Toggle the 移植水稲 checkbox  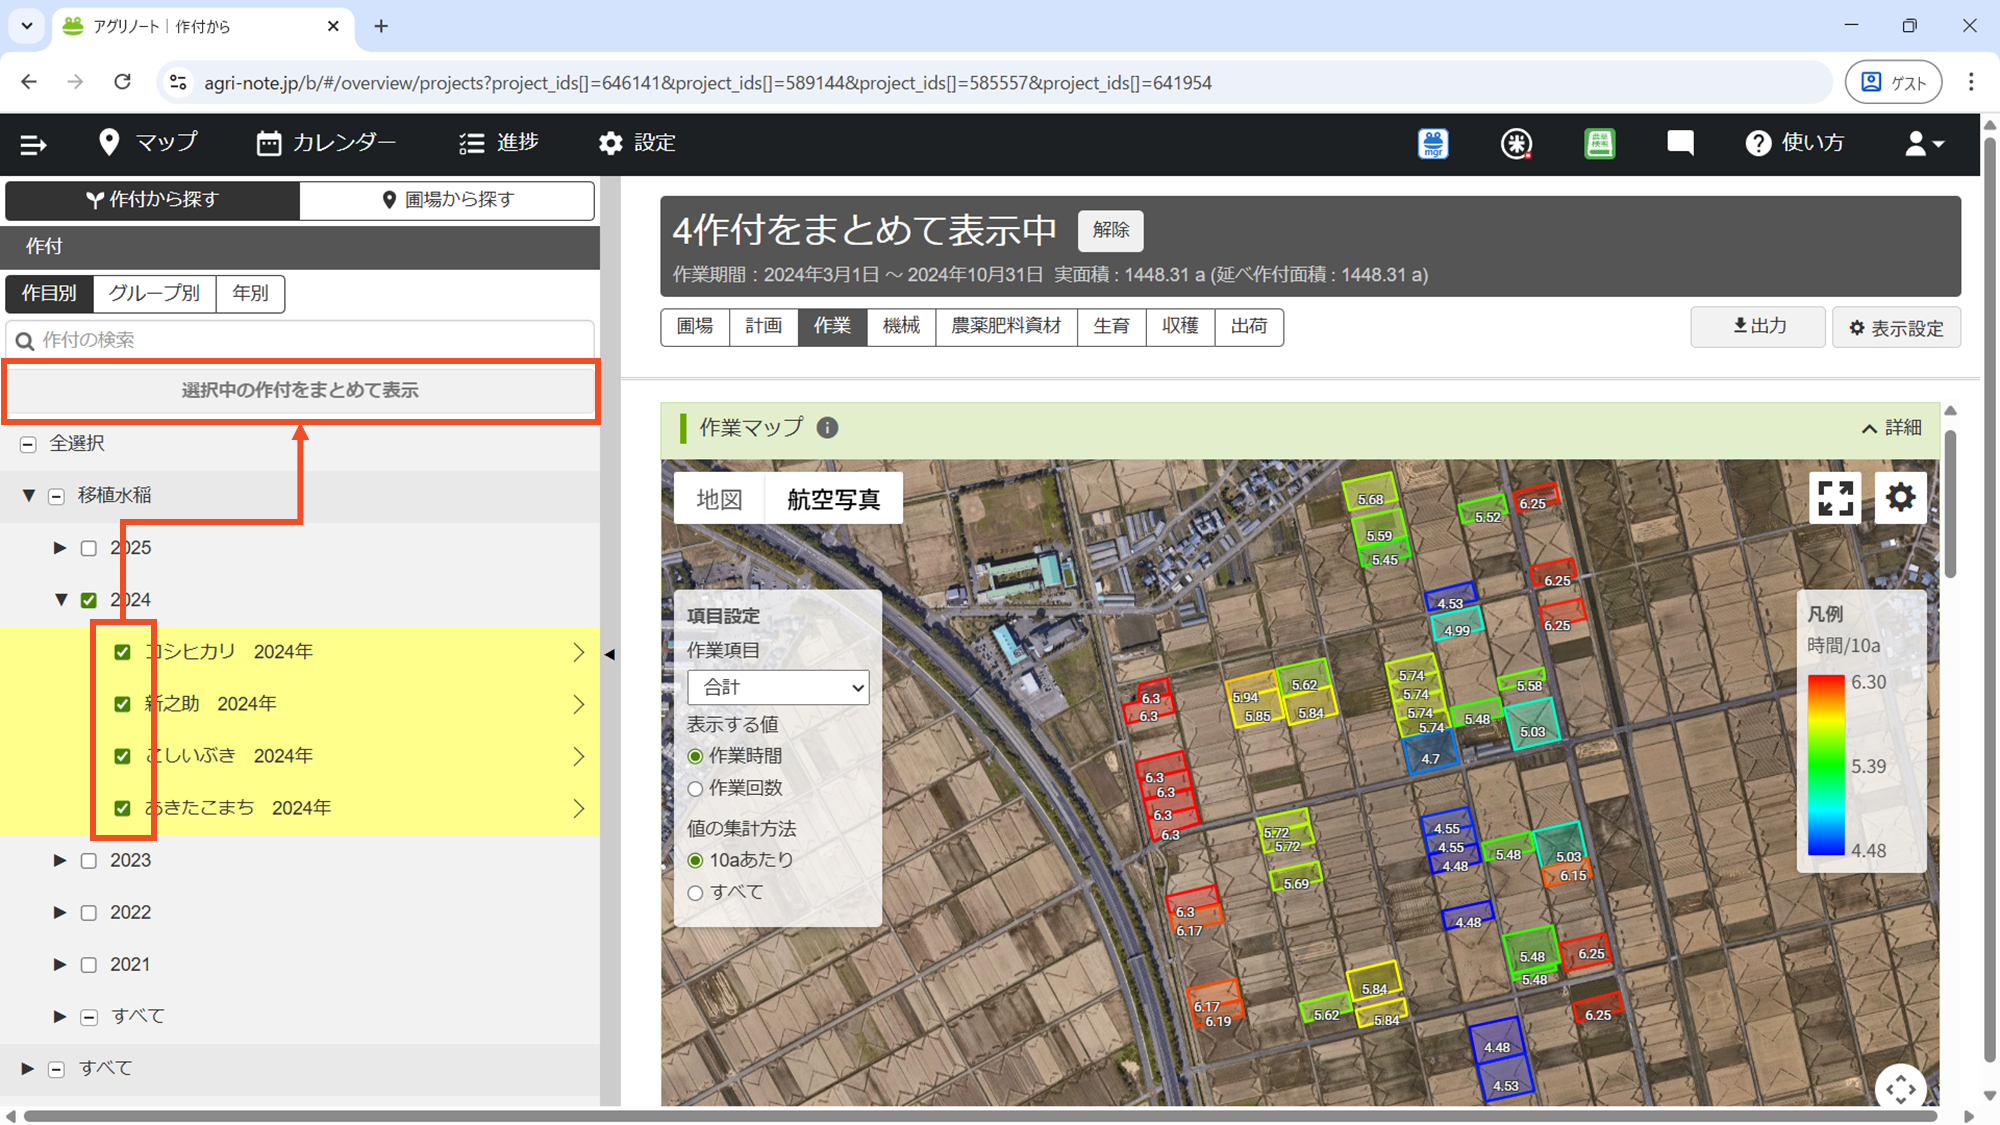(x=57, y=496)
